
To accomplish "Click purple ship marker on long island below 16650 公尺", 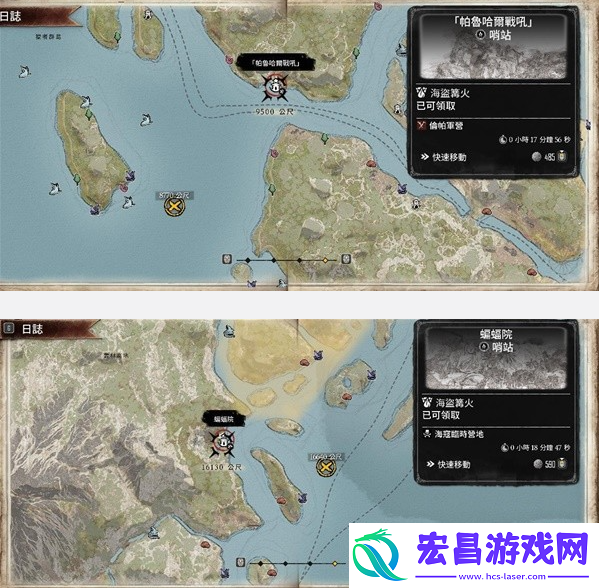I will [x=303, y=497].
